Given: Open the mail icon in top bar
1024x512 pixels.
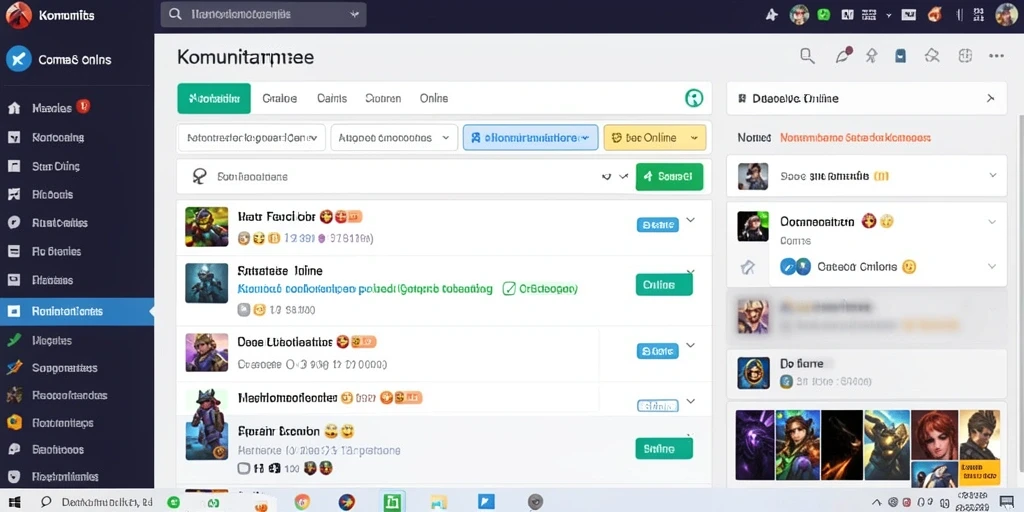Looking at the screenshot, I should pyautogui.click(x=908, y=14).
